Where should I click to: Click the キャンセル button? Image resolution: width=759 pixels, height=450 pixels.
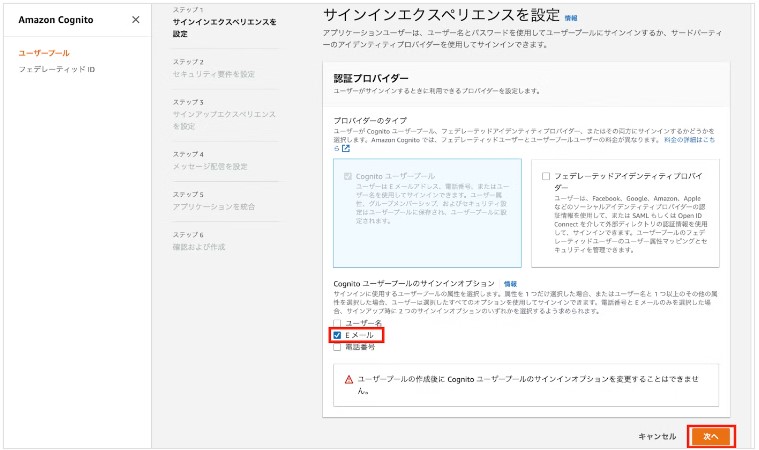657,437
